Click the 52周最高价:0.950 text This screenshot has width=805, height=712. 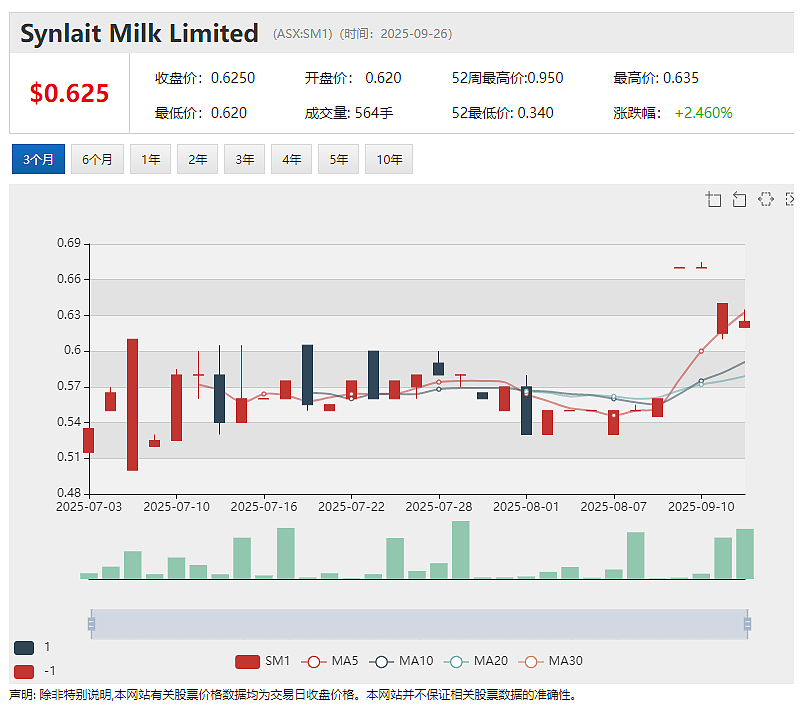pos(507,78)
